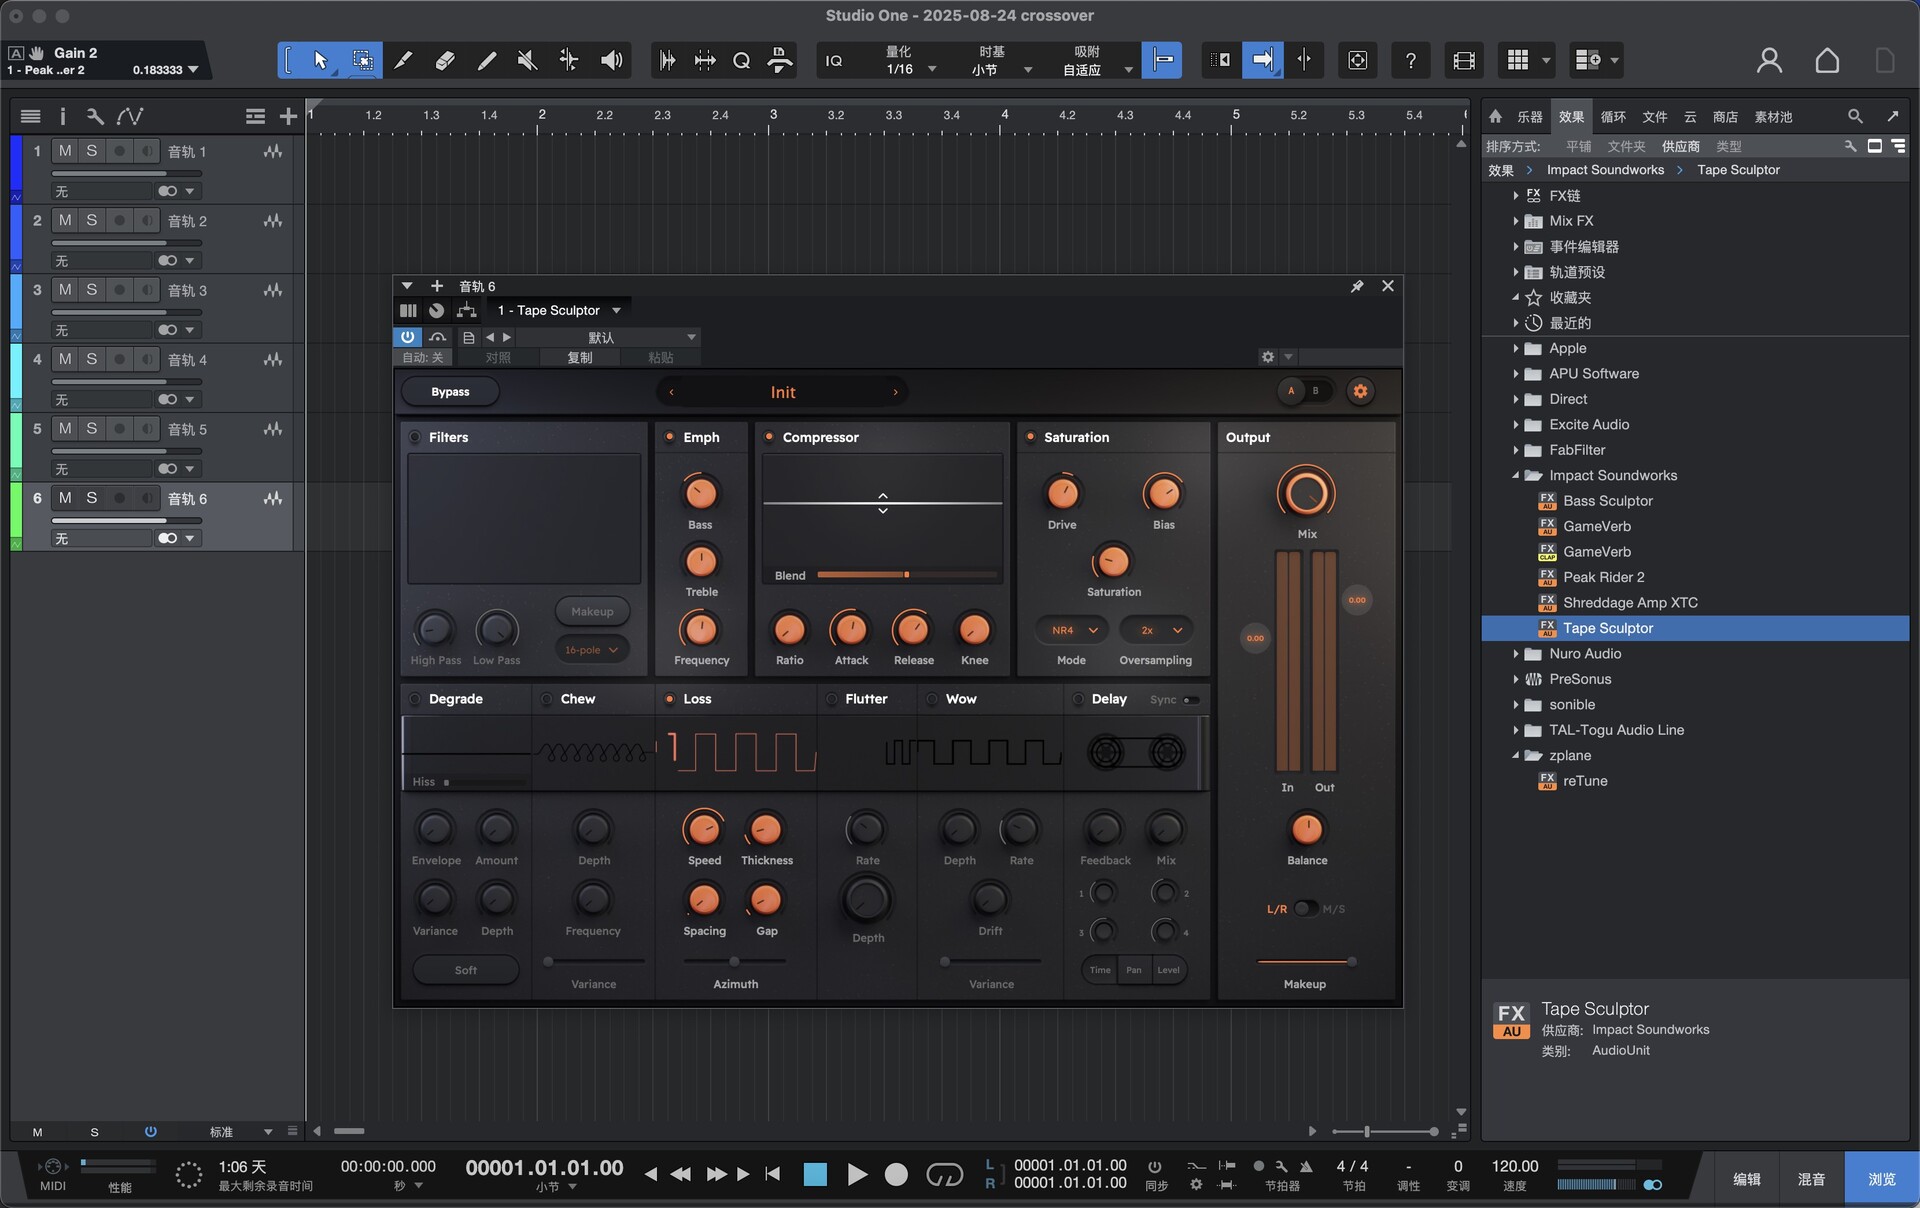1920x1208 pixels.
Task: Switch to 乐器 browser tab
Action: 1529,117
